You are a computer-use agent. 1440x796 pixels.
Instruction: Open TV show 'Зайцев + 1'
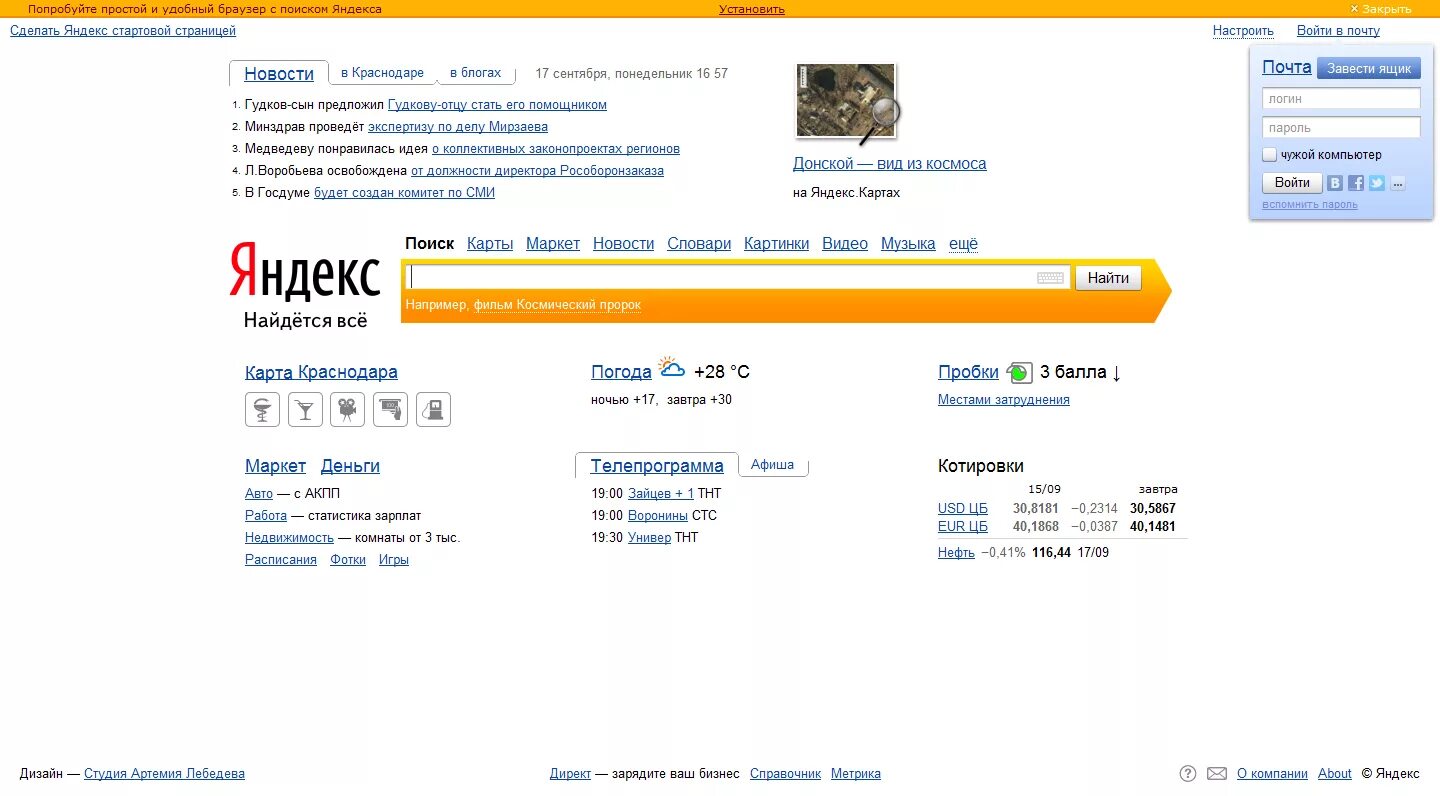coord(661,493)
